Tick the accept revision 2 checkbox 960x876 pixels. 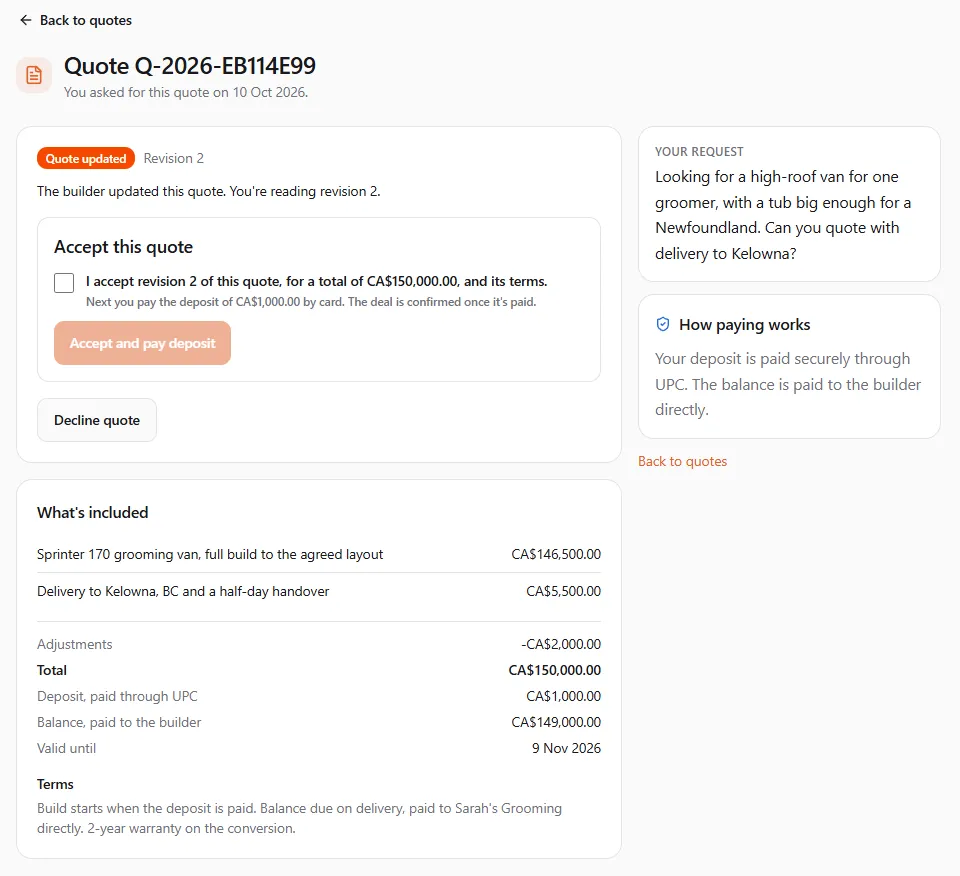(64, 283)
